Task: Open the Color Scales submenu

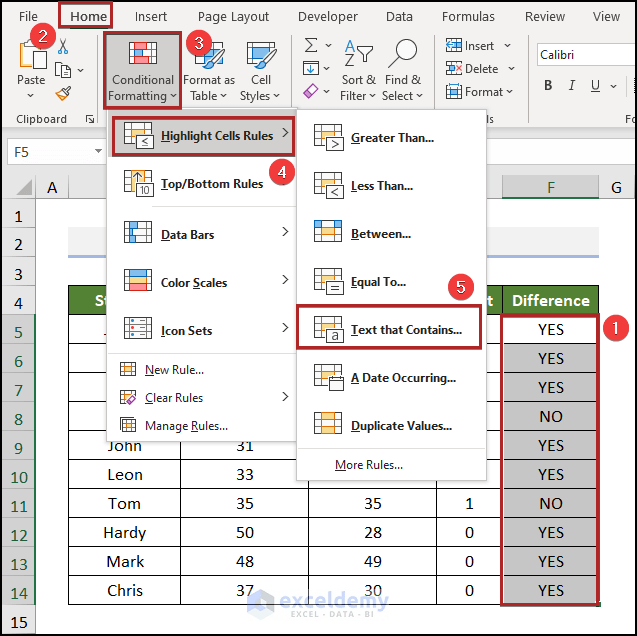Action: [x=202, y=282]
